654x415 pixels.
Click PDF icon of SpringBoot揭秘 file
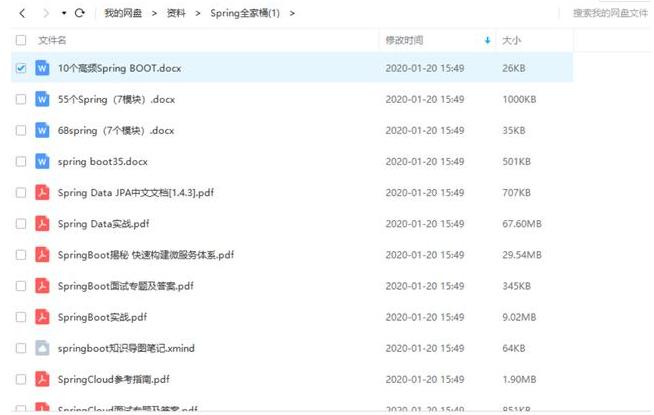[42, 255]
